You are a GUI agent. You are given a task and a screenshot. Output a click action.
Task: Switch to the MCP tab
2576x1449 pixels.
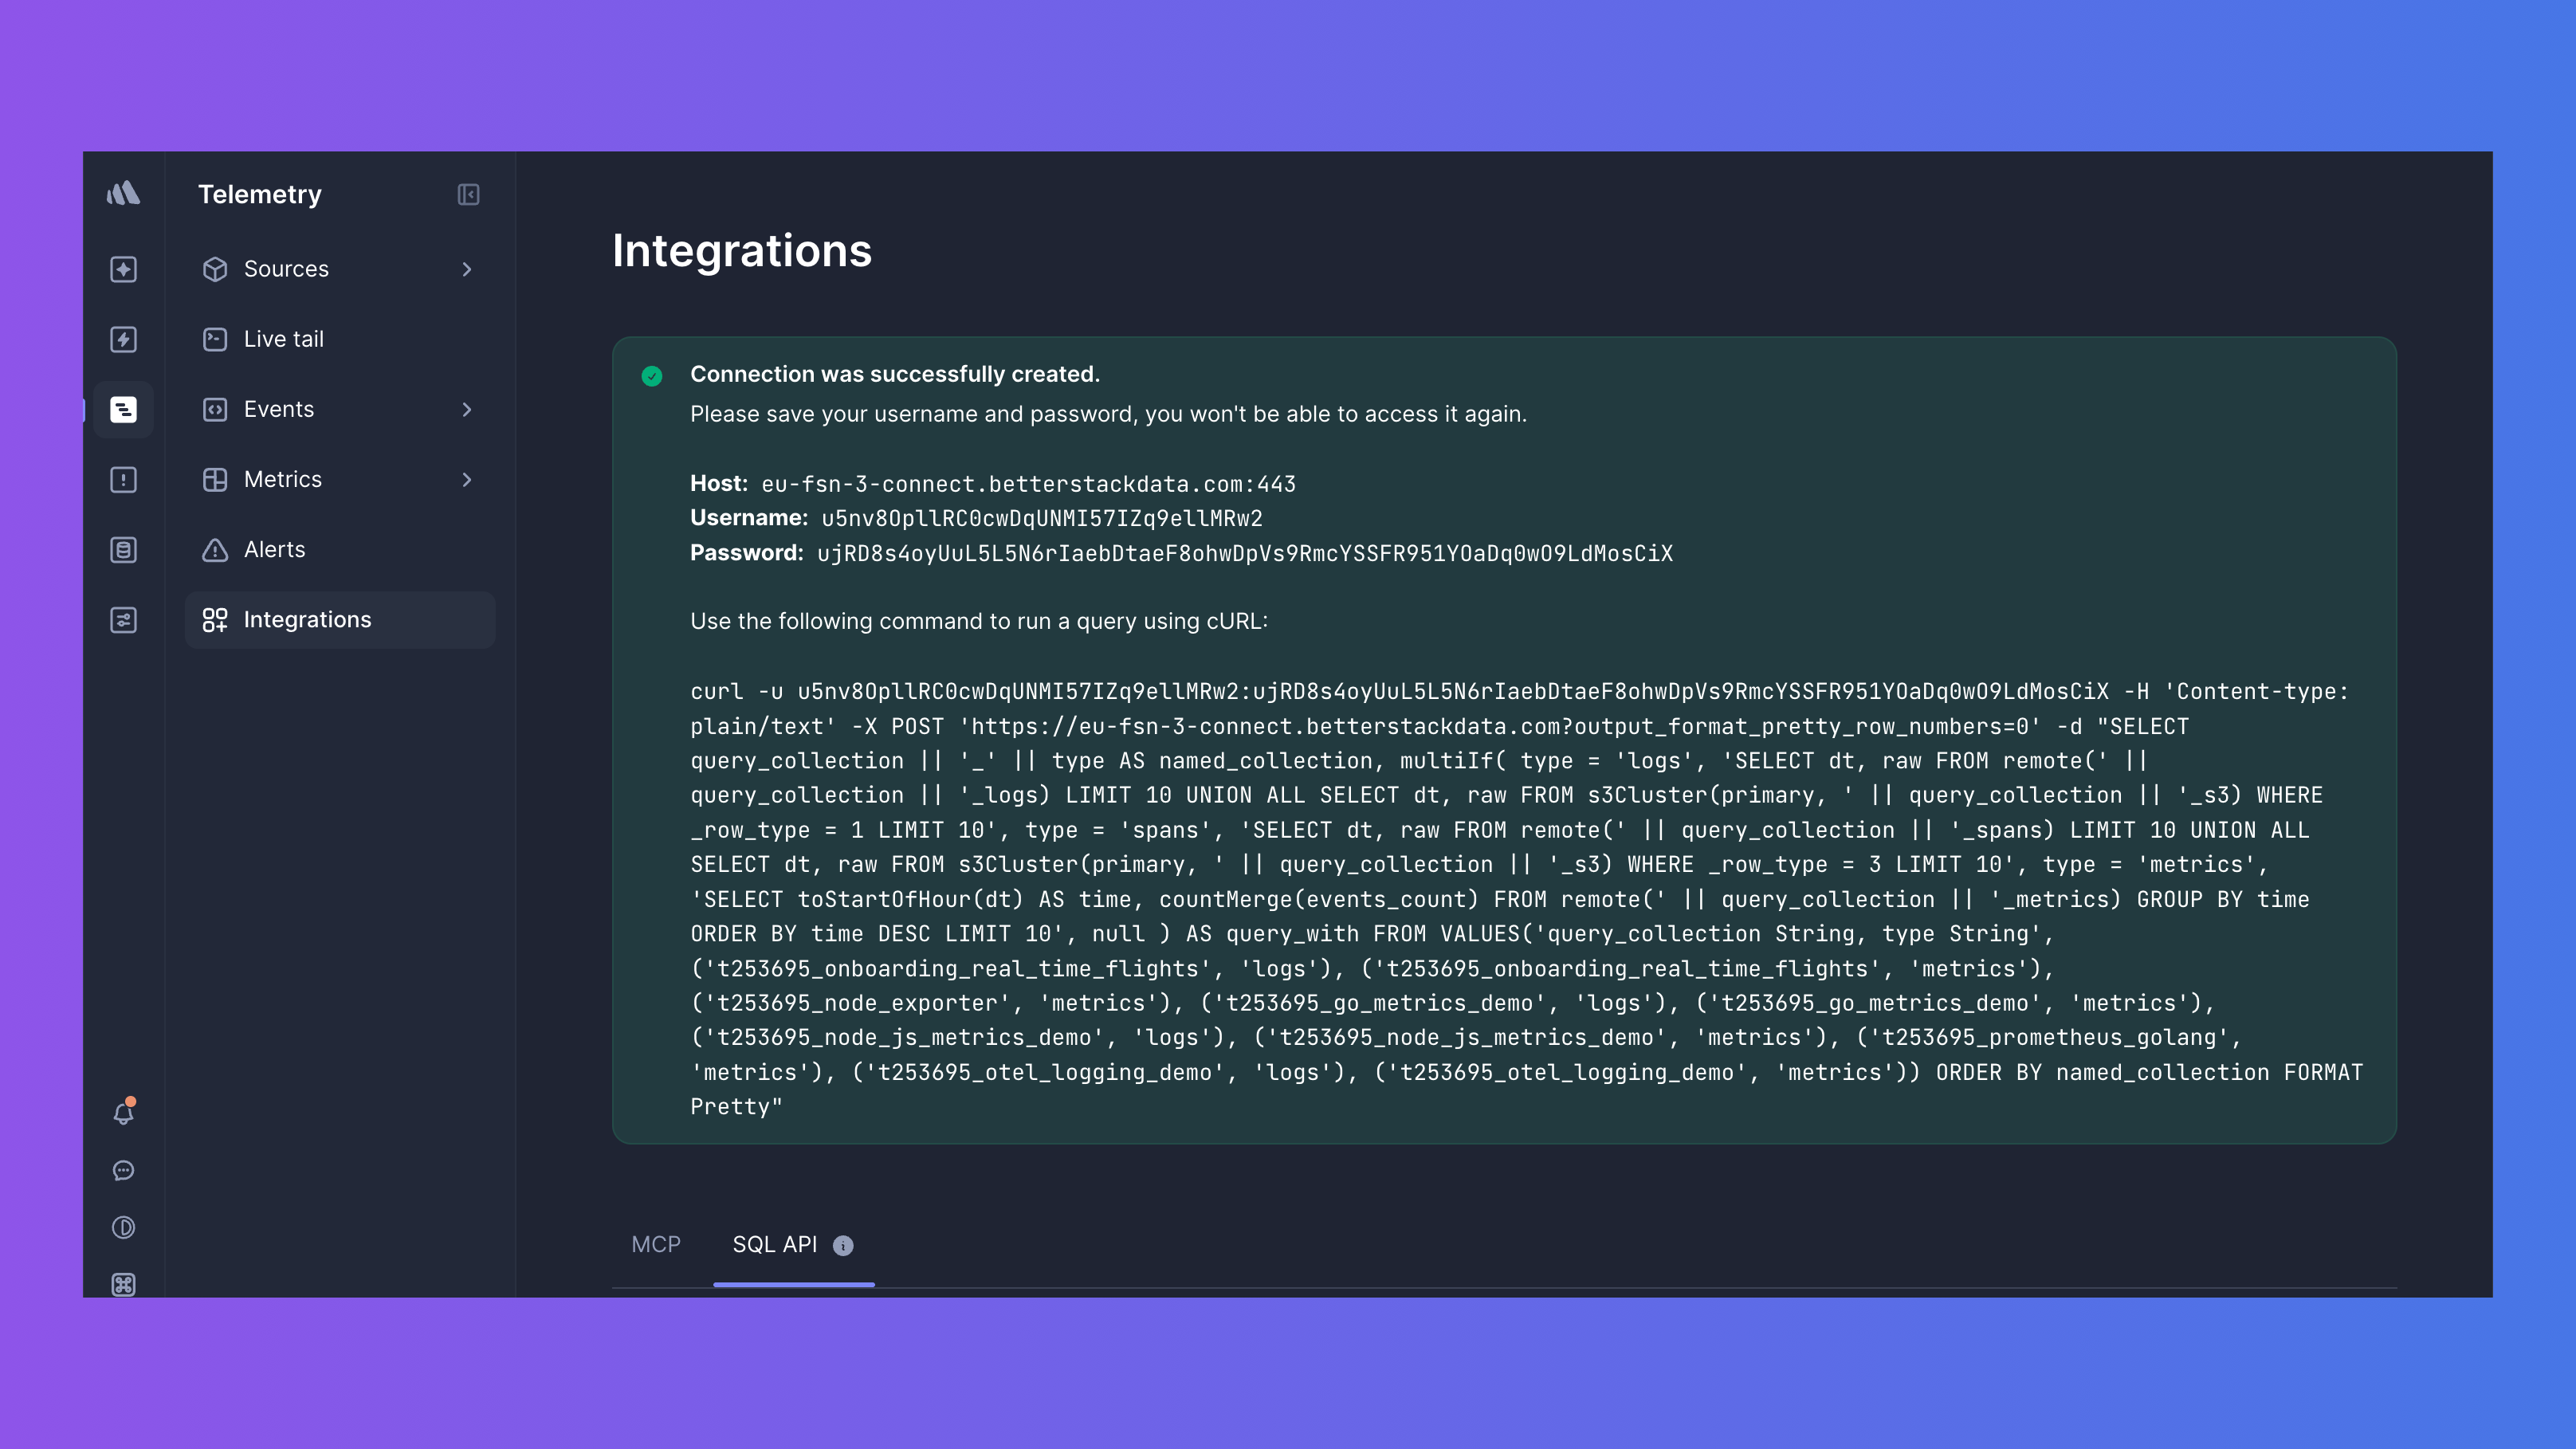[x=656, y=1245]
